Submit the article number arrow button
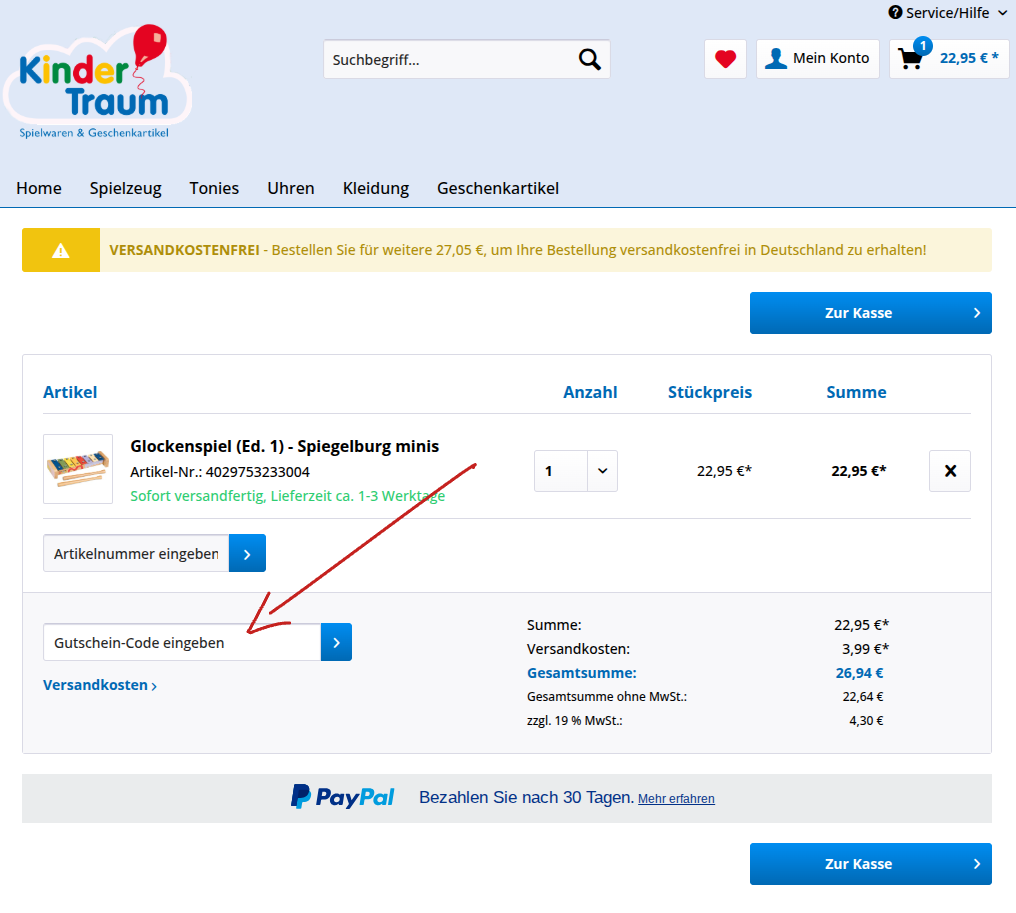Viewport: 1016px width, 913px height. pyautogui.click(x=247, y=553)
